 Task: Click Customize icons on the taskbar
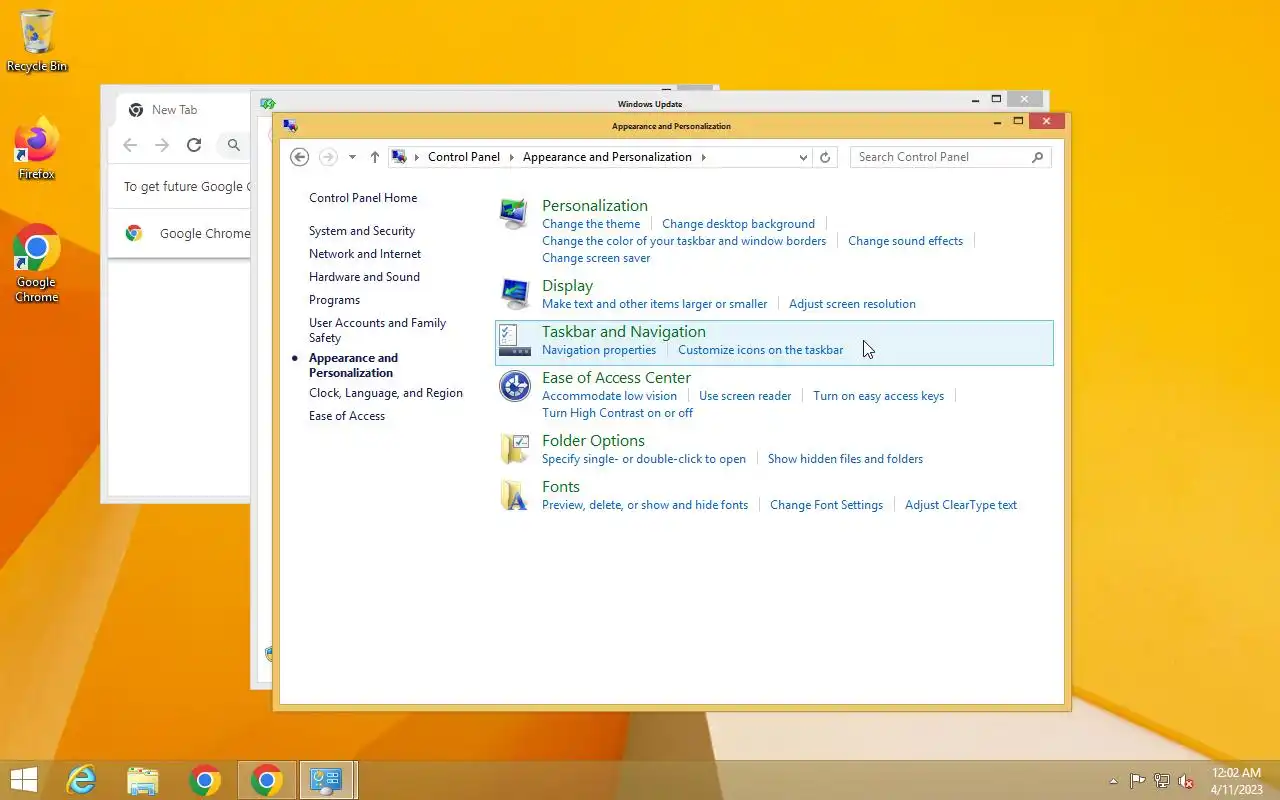tap(760, 350)
